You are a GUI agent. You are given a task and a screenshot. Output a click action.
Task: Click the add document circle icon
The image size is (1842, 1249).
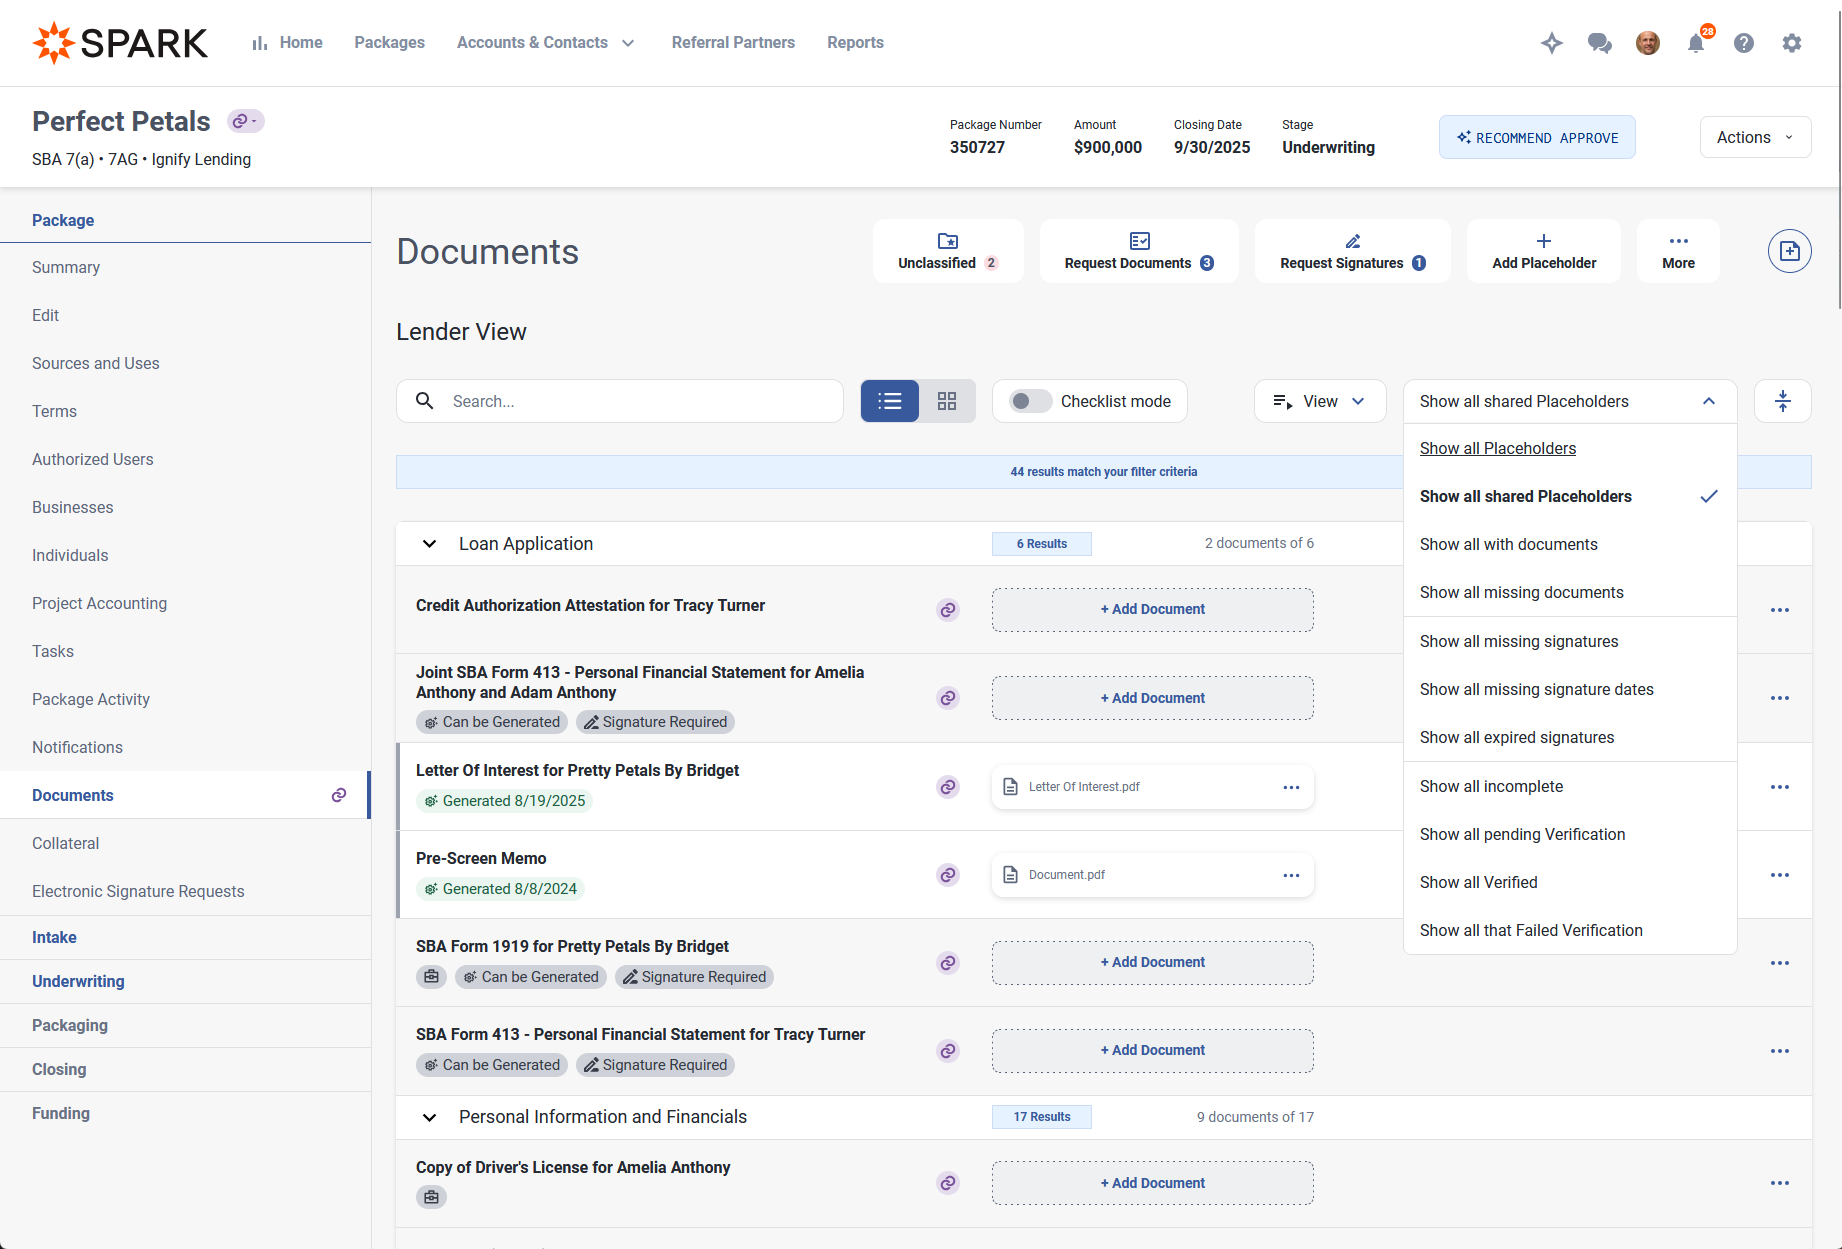[x=1789, y=251]
